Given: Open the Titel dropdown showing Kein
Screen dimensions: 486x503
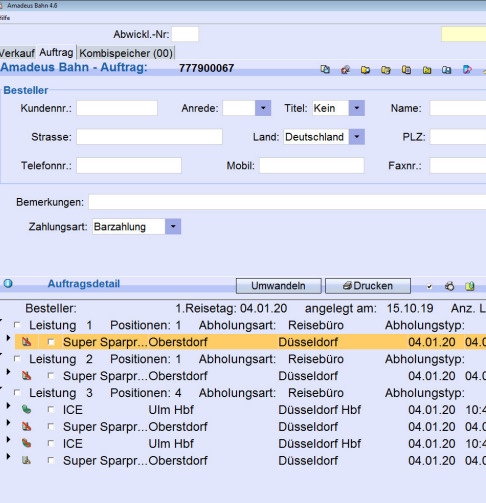Looking at the screenshot, I should (357, 108).
